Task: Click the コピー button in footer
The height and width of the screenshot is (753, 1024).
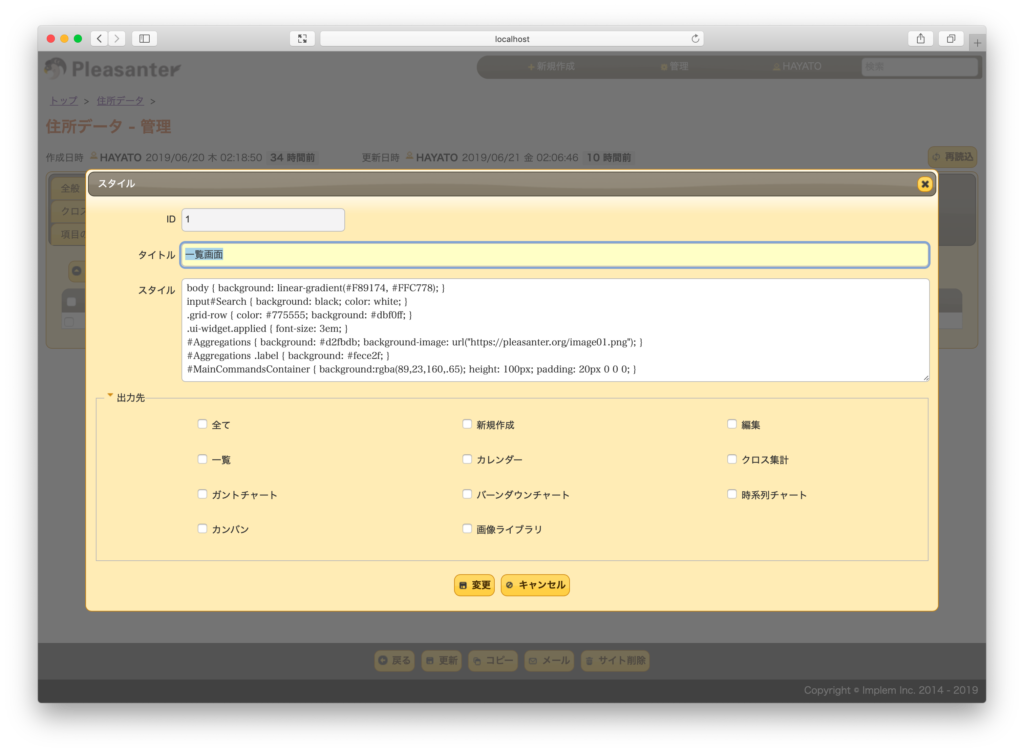Action: (493, 660)
